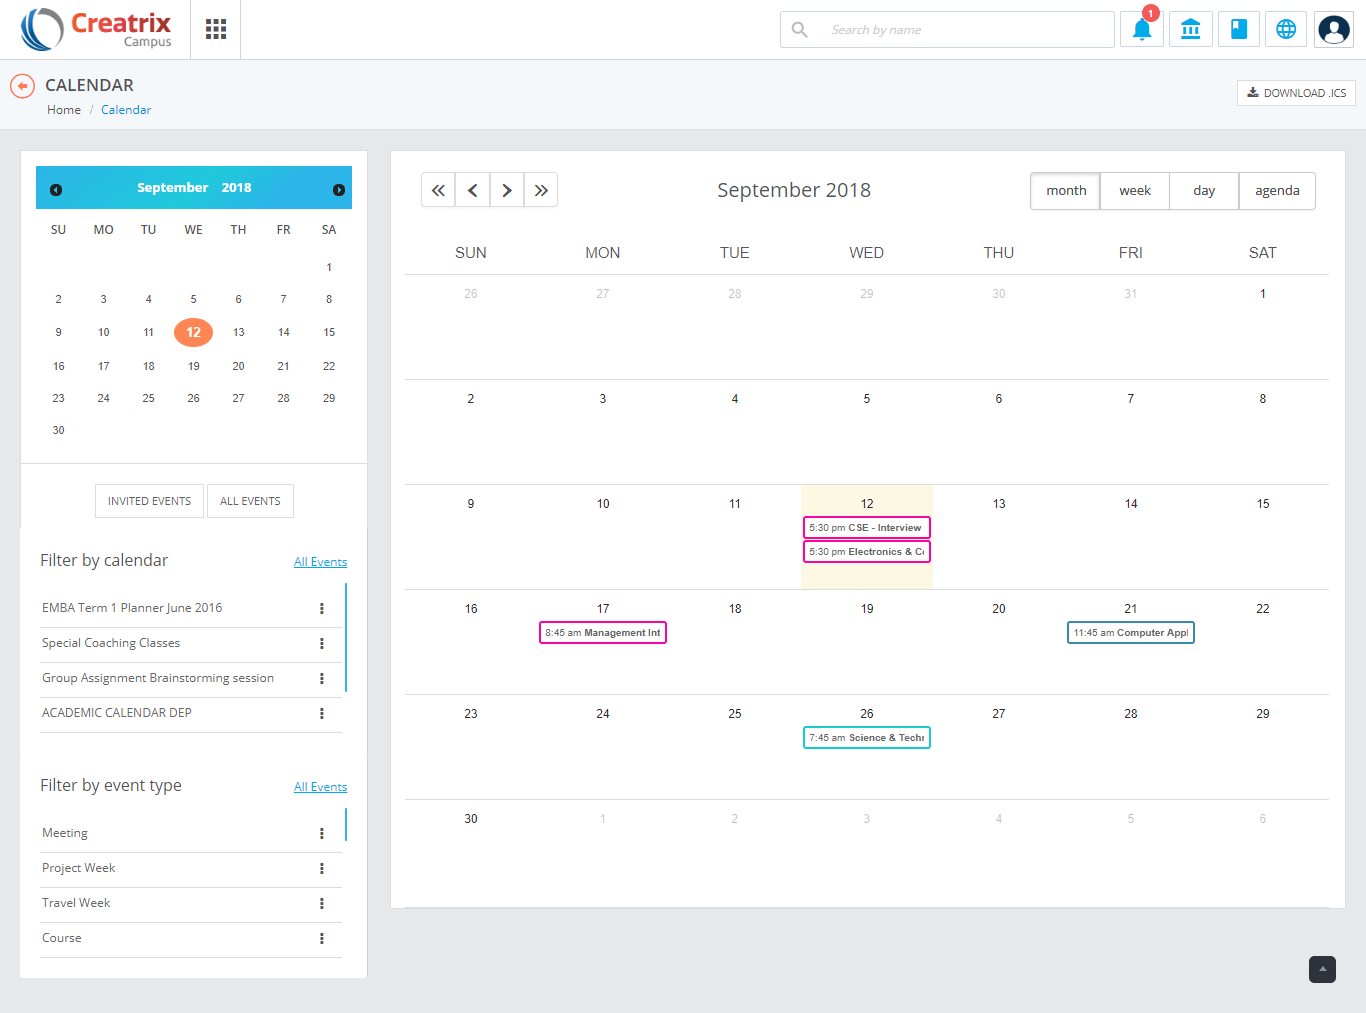The height and width of the screenshot is (1013, 1366).
Task: Open options for Special Coaching Classes
Action: click(322, 643)
